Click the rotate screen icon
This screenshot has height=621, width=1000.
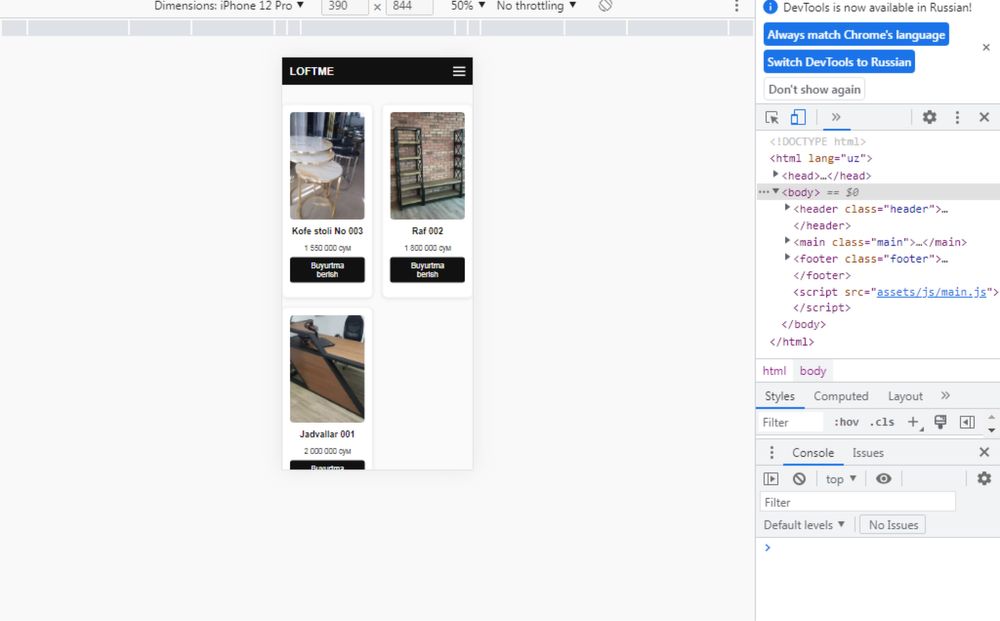[605, 6]
